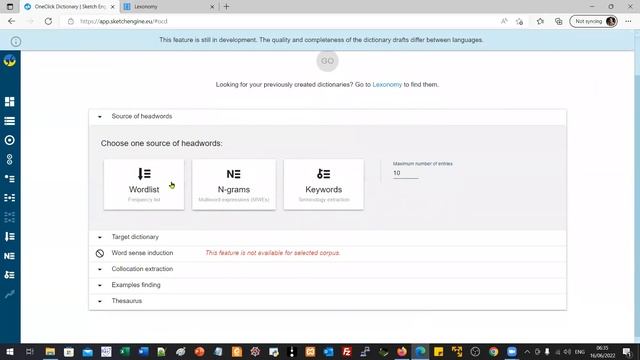Open the browser settings ellipsis menu
640x360 pixels.
click(x=628, y=21)
